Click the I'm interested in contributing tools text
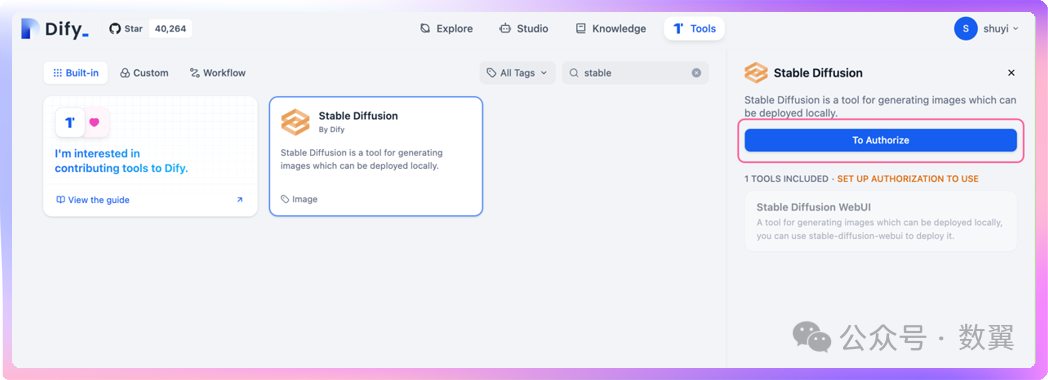 coord(121,161)
